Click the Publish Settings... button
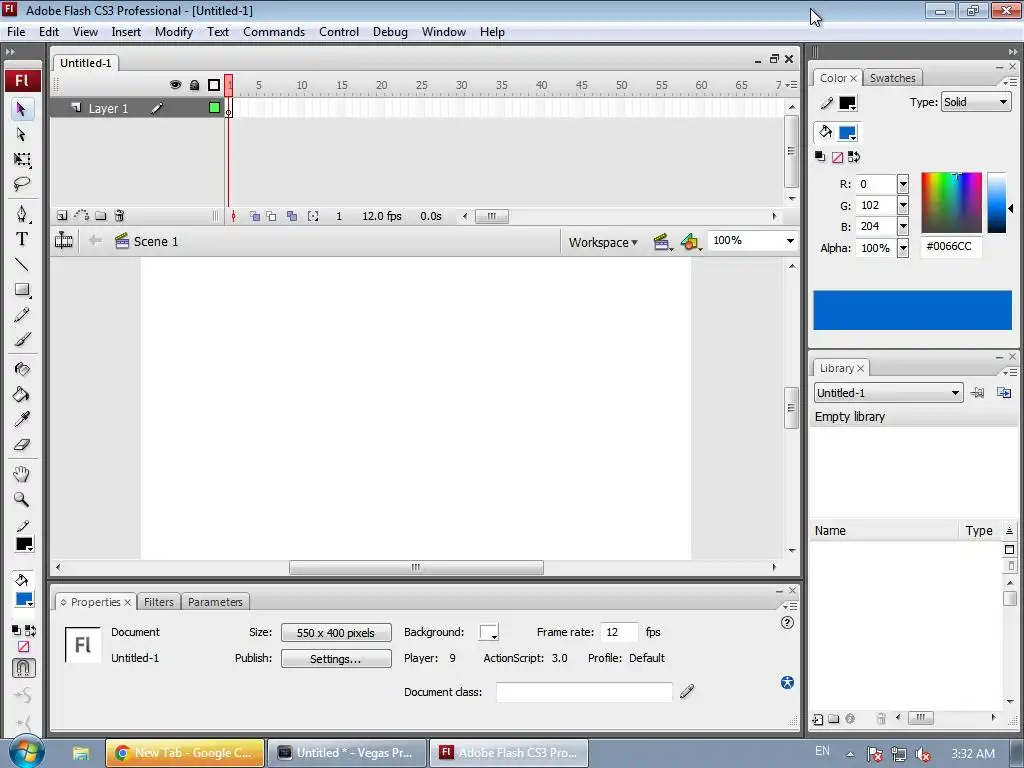Image resolution: width=1024 pixels, height=768 pixels. point(336,658)
